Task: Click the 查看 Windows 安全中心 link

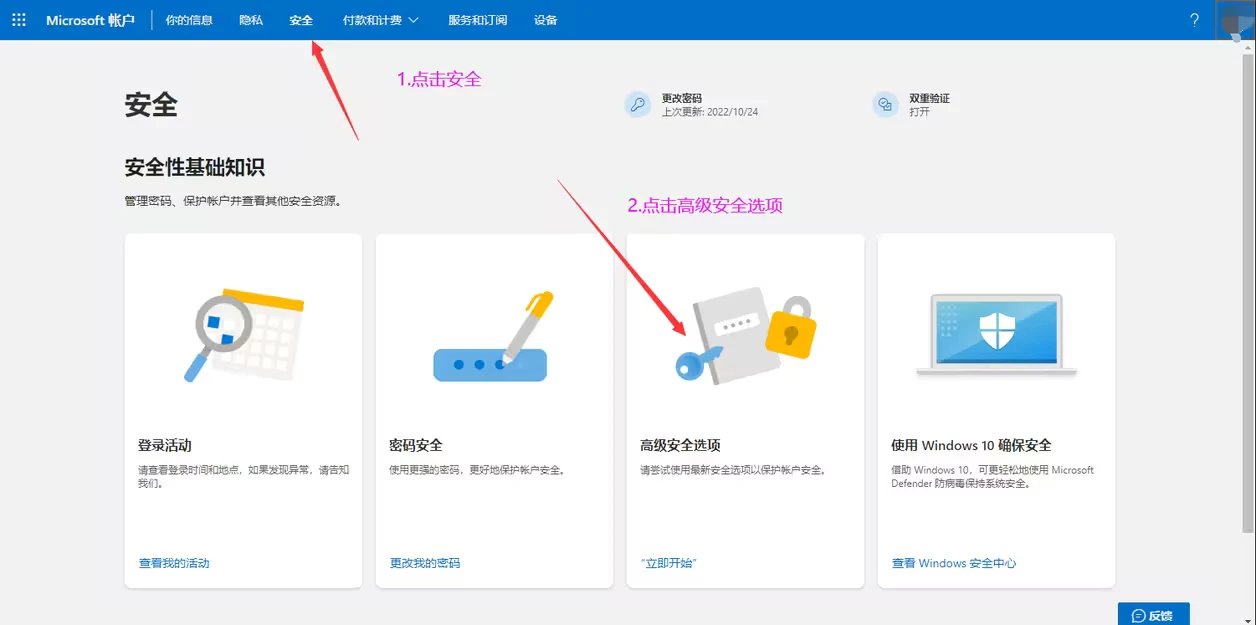Action: pyautogui.click(x=954, y=563)
